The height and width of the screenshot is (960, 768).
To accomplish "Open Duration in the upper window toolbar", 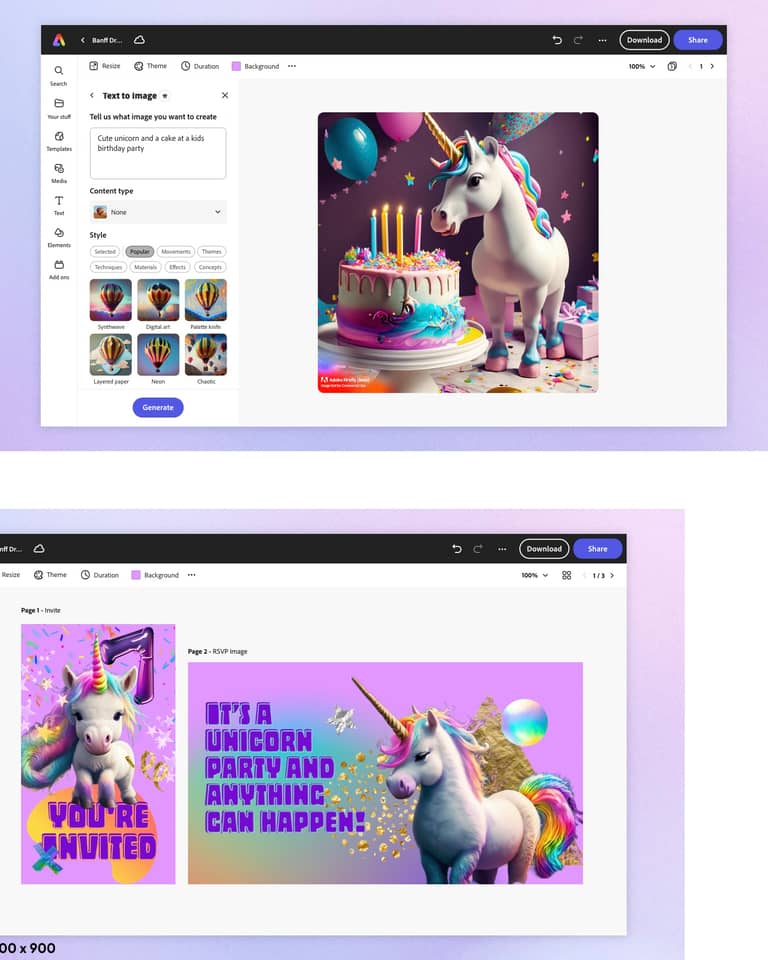I will click(x=200, y=66).
